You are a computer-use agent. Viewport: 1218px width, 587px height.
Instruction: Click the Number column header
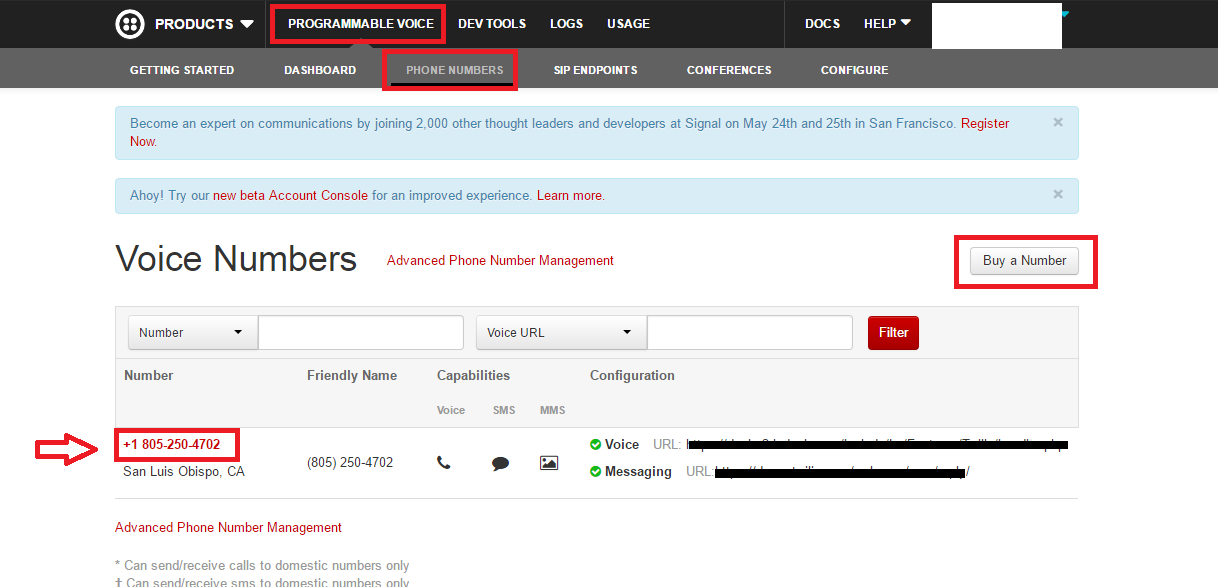[149, 376]
